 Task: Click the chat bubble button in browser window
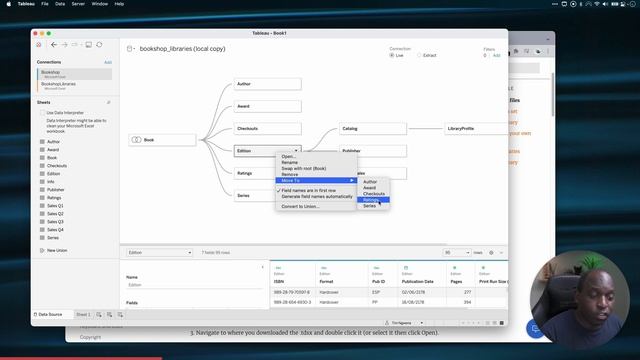[x=535, y=329]
